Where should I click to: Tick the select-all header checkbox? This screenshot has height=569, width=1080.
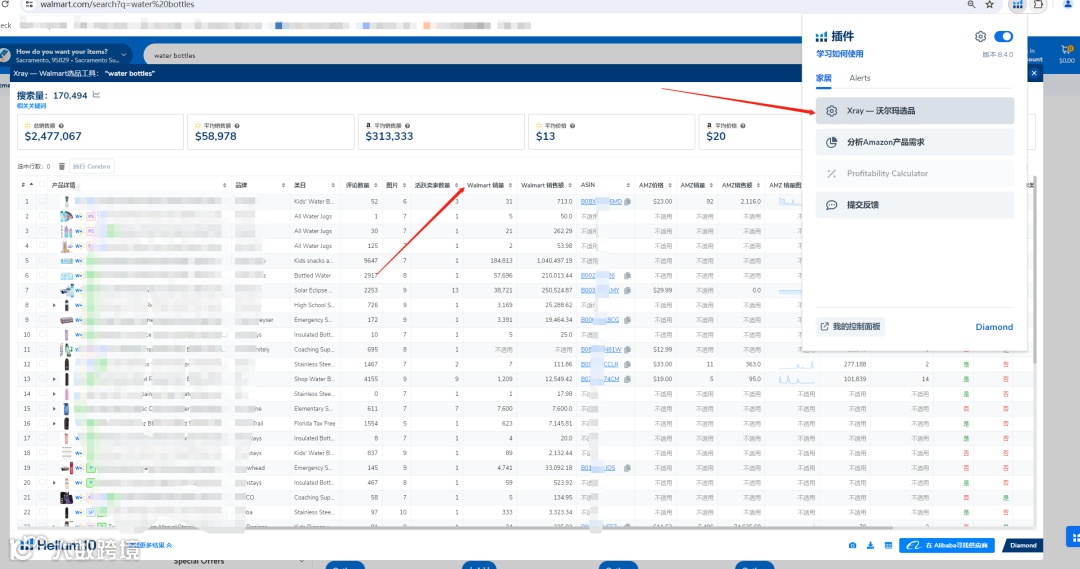point(42,185)
